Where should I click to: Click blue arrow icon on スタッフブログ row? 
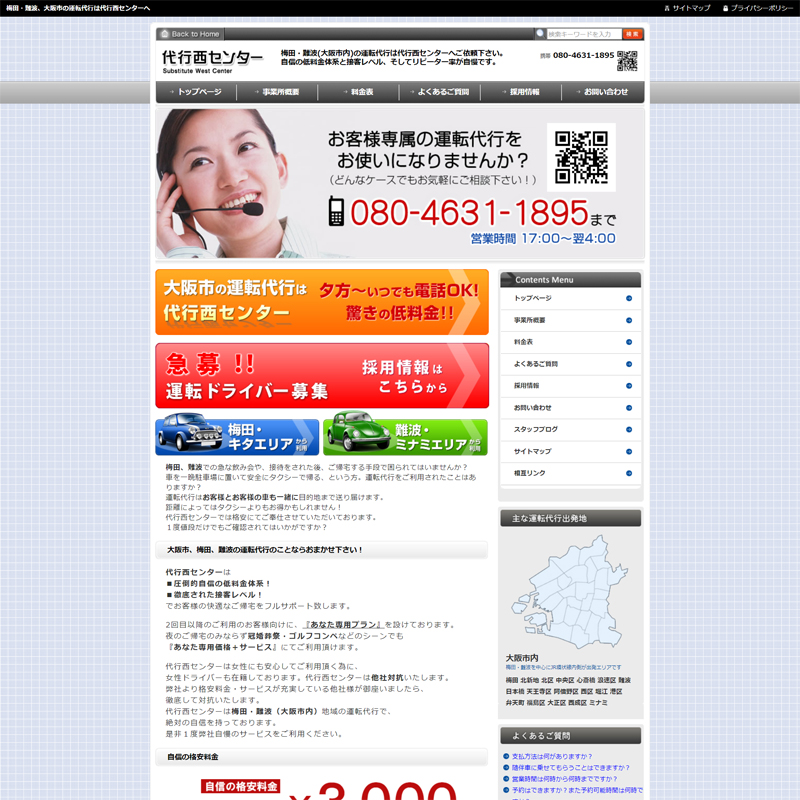(x=629, y=430)
